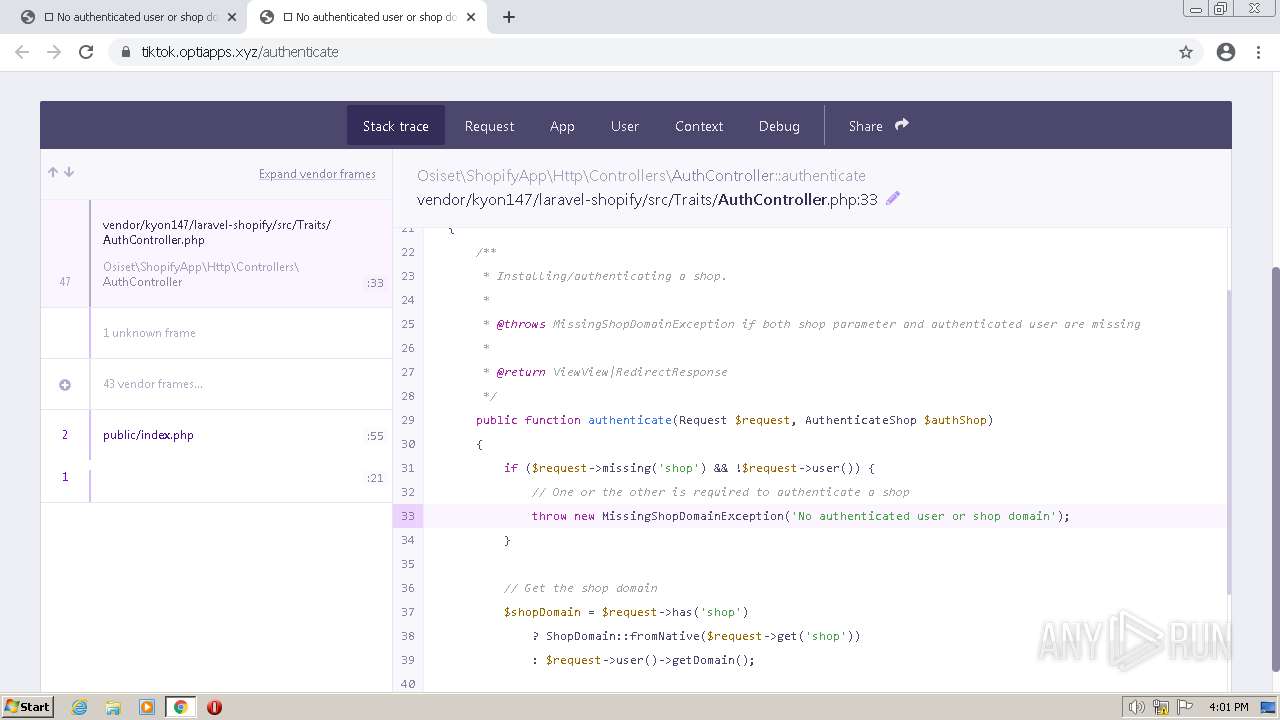Click the code panel scrollbar
The width and height of the screenshot is (1280, 720).
click(1229, 440)
